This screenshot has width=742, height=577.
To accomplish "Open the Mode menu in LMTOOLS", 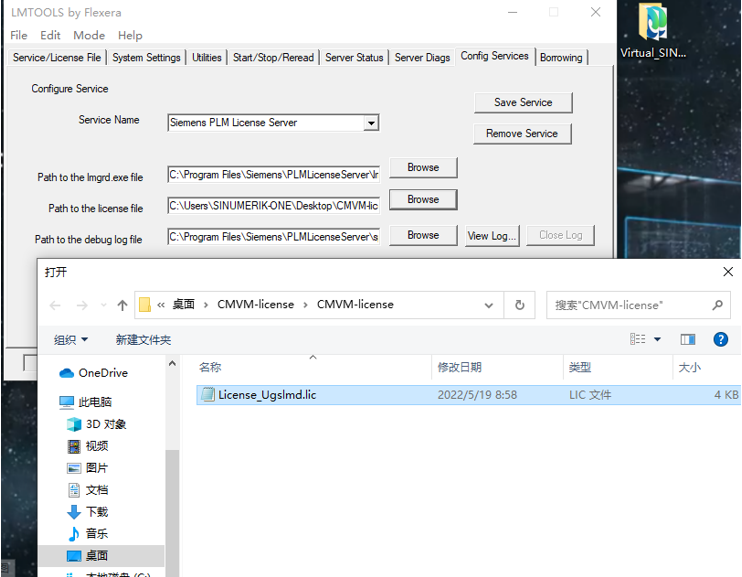I will point(89,36).
